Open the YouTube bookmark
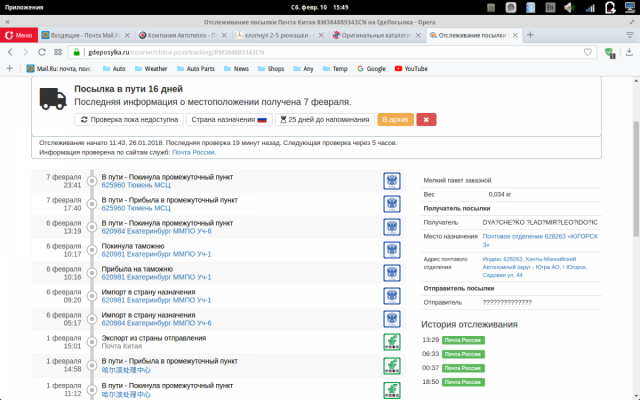 click(x=411, y=69)
